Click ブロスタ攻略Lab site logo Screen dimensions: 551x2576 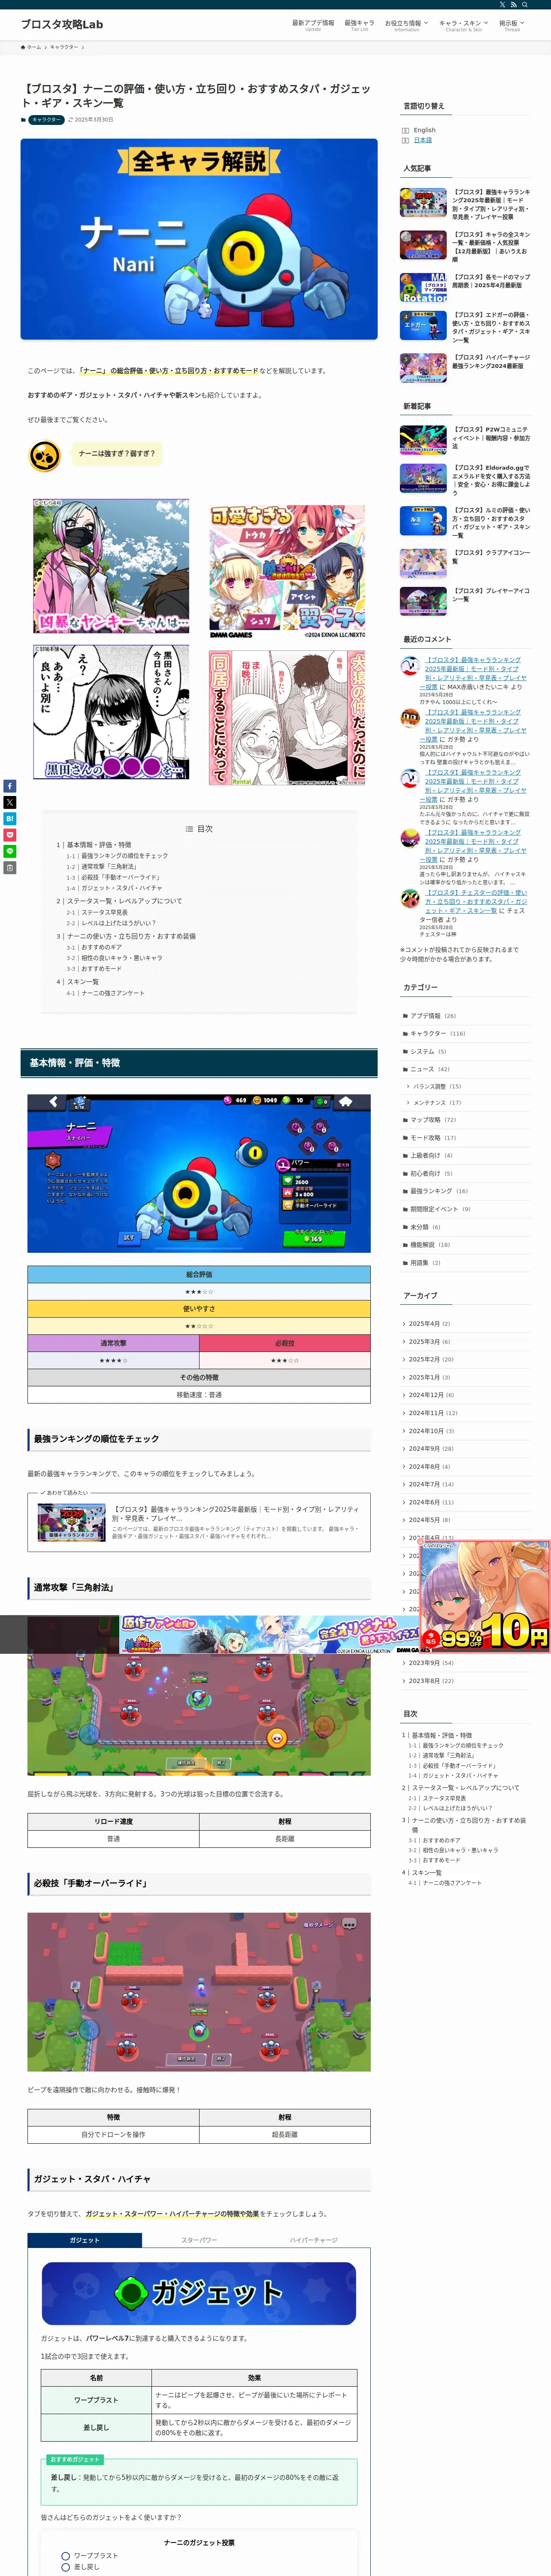coord(62,24)
